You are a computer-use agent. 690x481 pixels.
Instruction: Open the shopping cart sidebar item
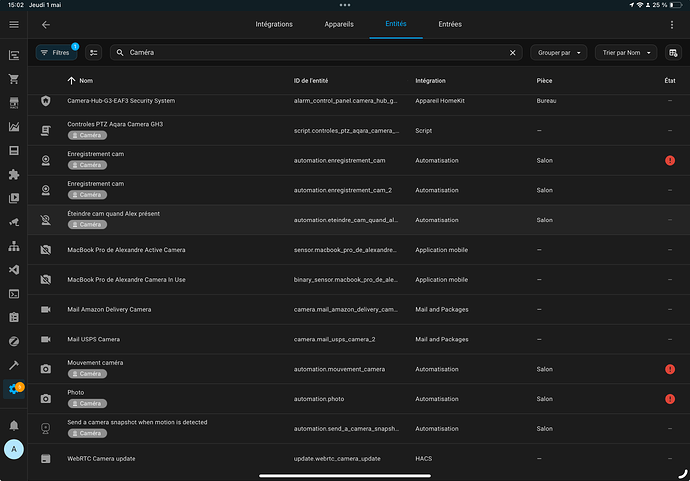click(x=14, y=79)
